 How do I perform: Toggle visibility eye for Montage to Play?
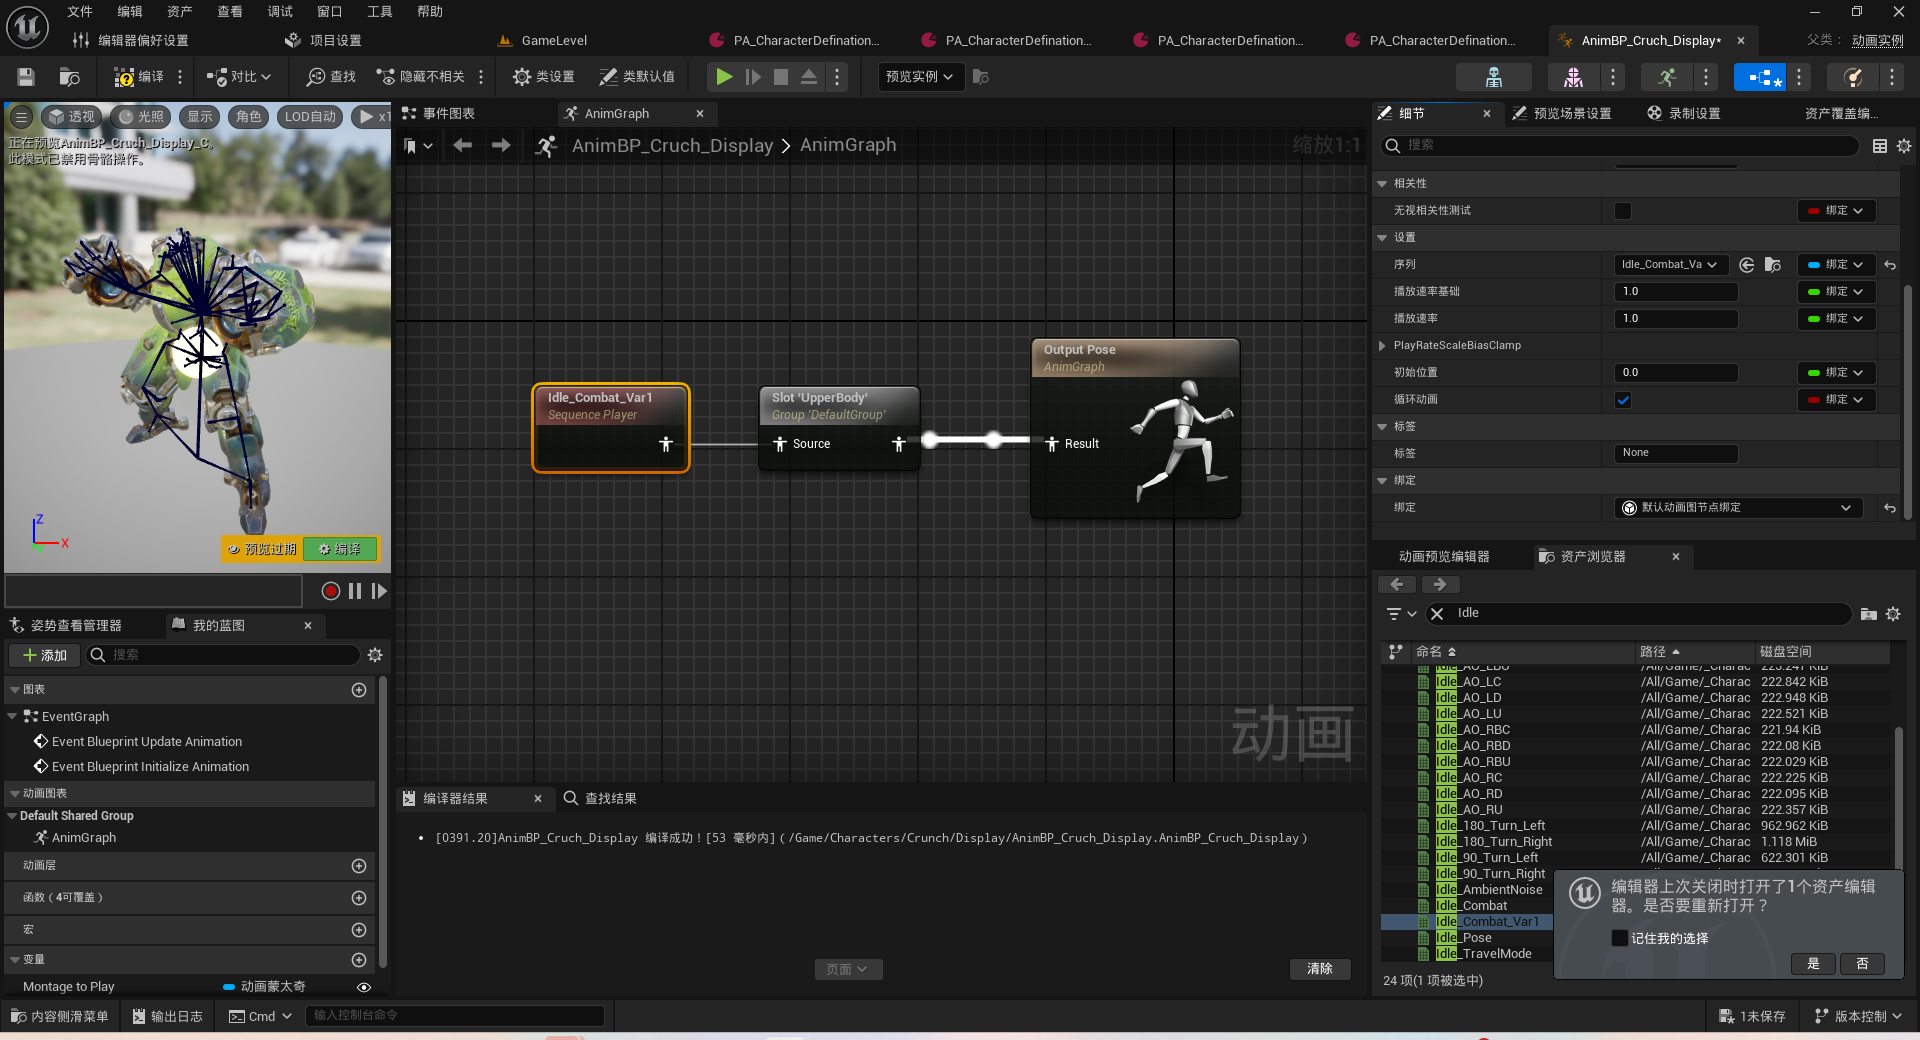(x=364, y=987)
